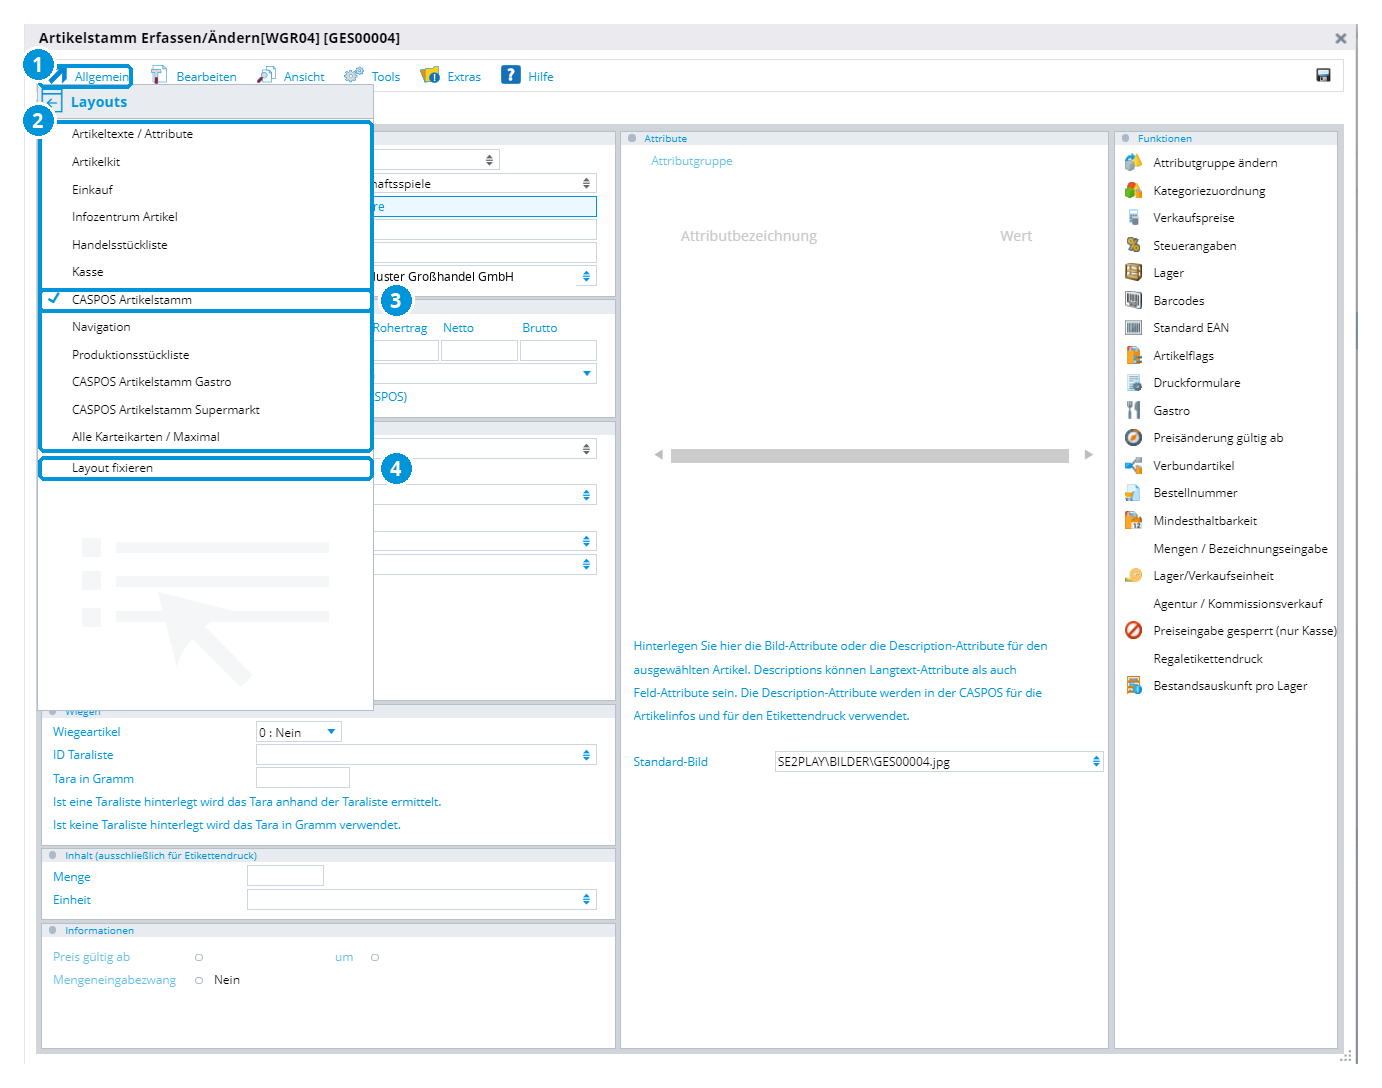The image size is (1382, 1088).
Task: Open Attributgruppe ändern function
Action: 1214,163
